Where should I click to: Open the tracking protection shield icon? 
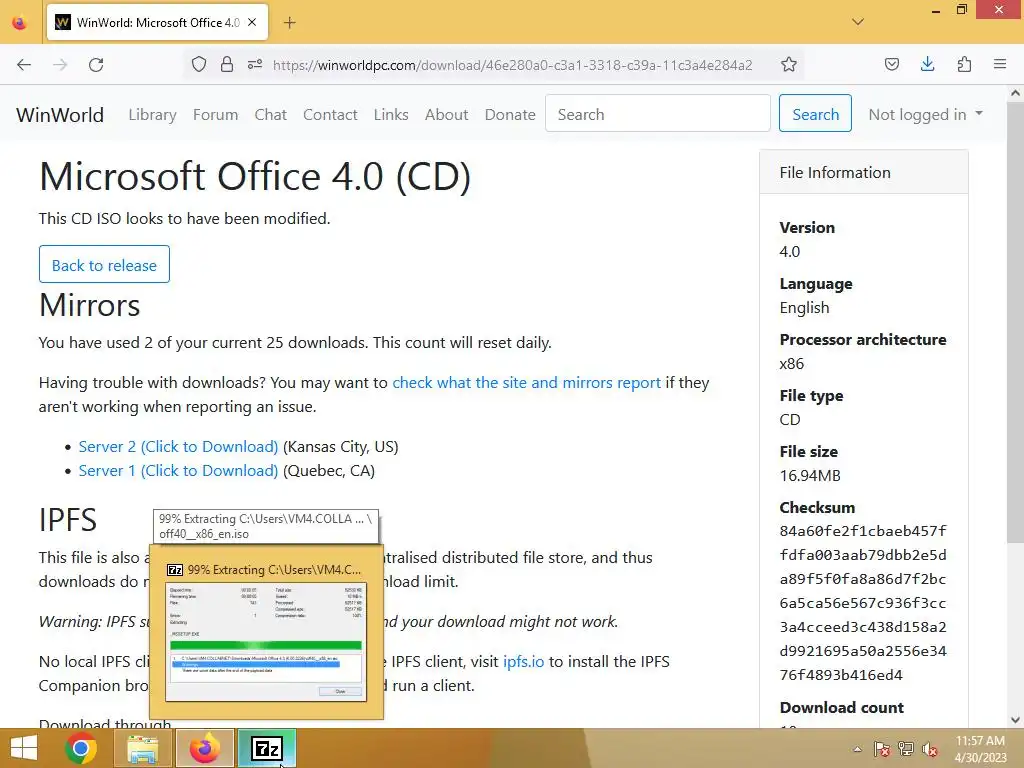point(199,65)
